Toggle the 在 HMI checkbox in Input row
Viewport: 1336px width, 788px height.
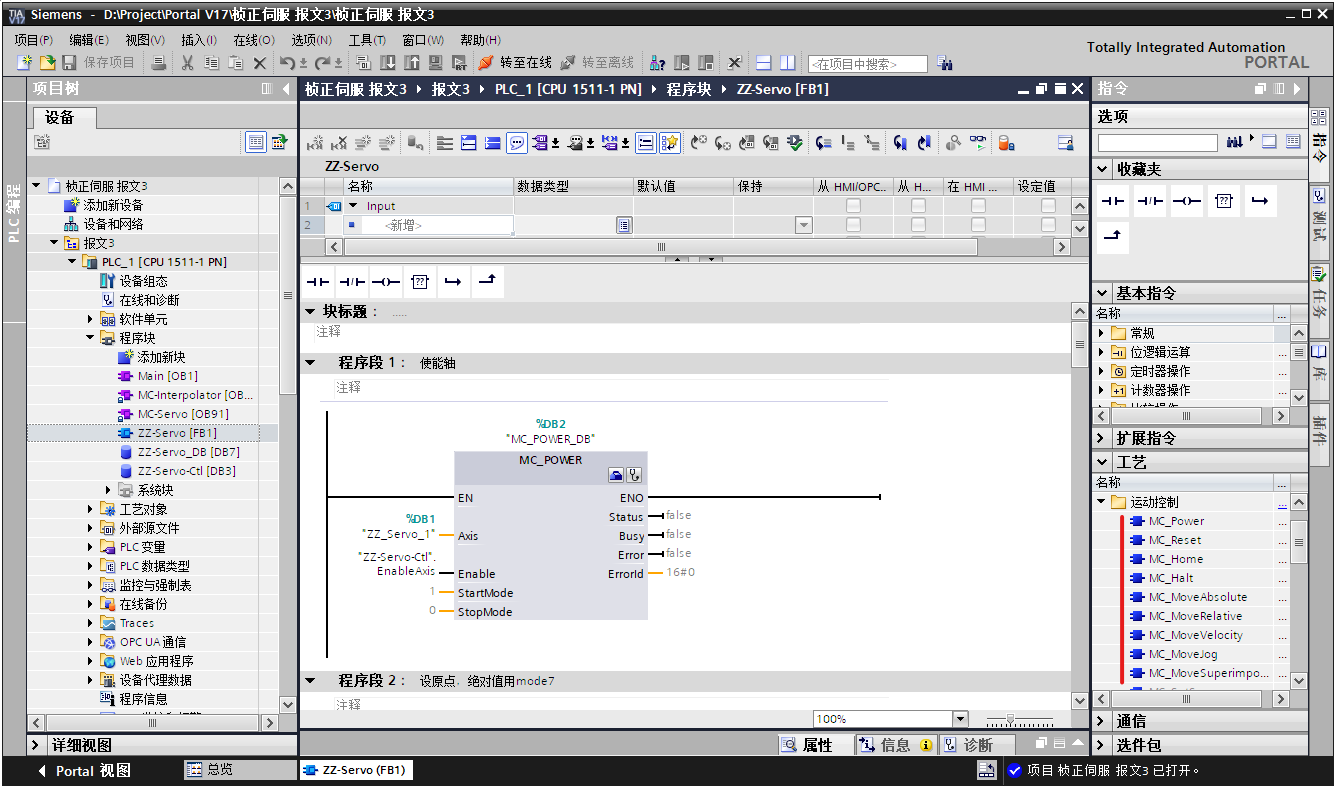pos(978,206)
